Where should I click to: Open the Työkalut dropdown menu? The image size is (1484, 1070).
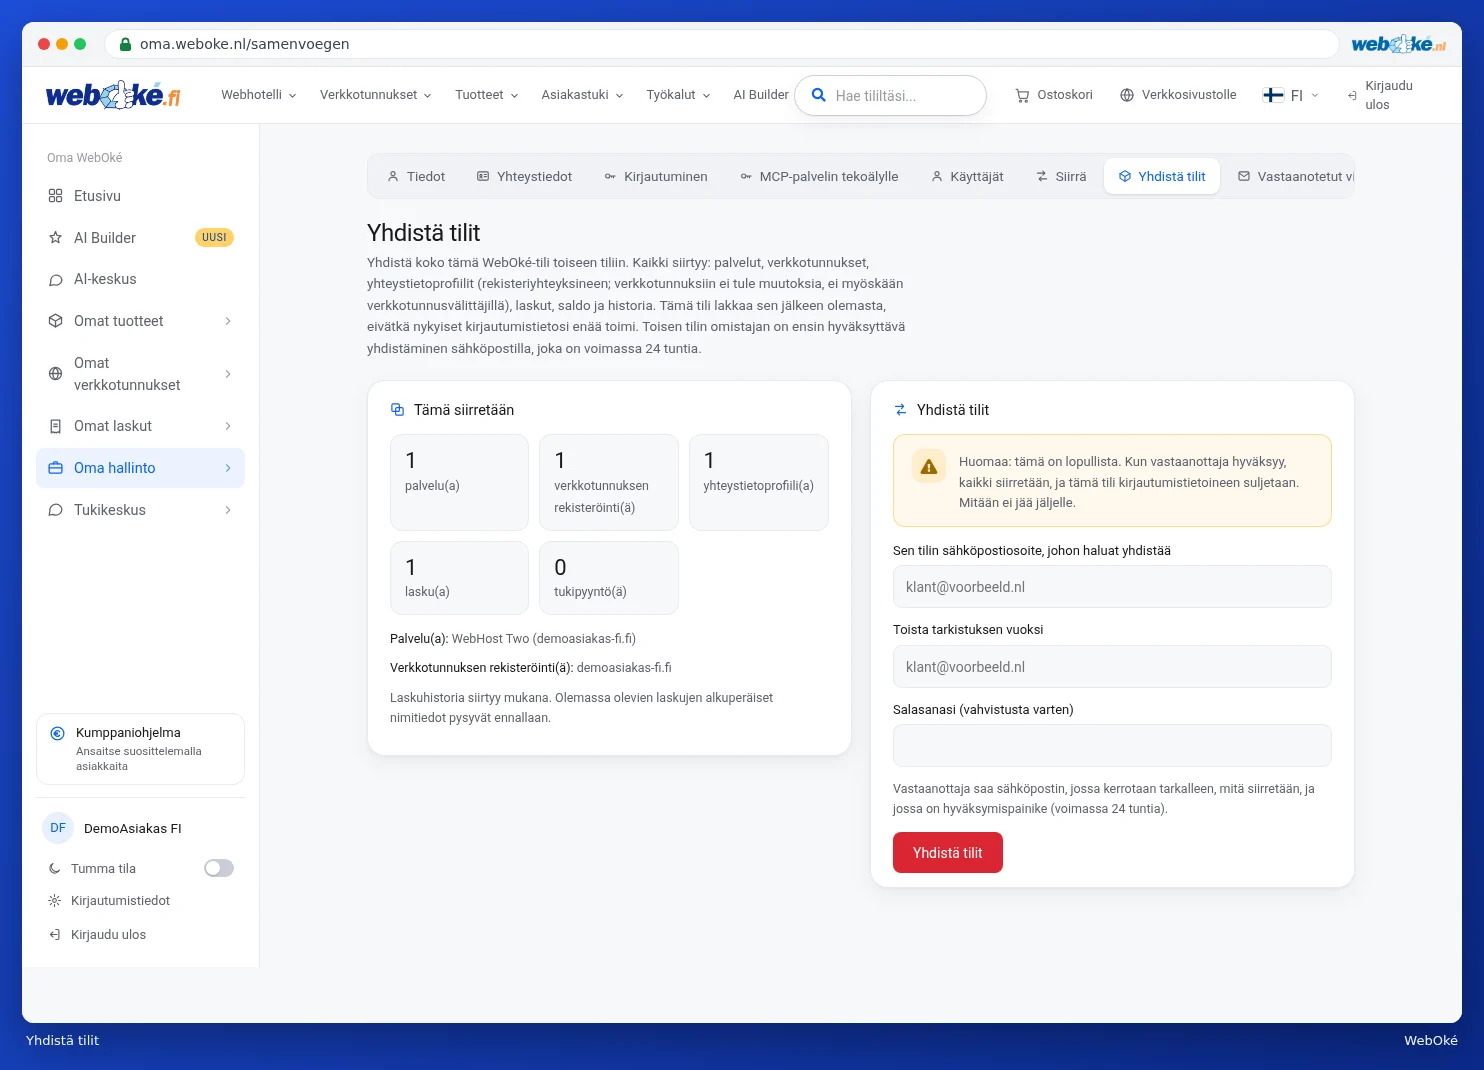pos(679,95)
